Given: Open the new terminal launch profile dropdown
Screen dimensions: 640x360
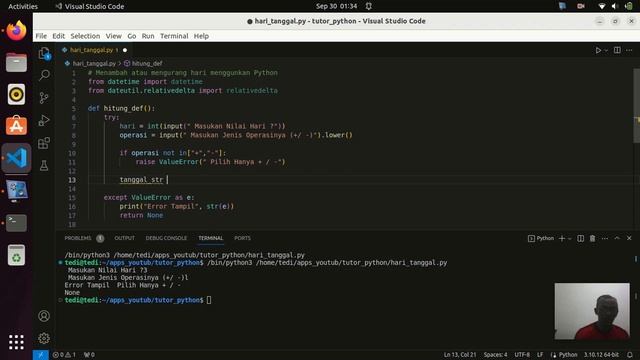Looking at the screenshot, I should click(570, 238).
